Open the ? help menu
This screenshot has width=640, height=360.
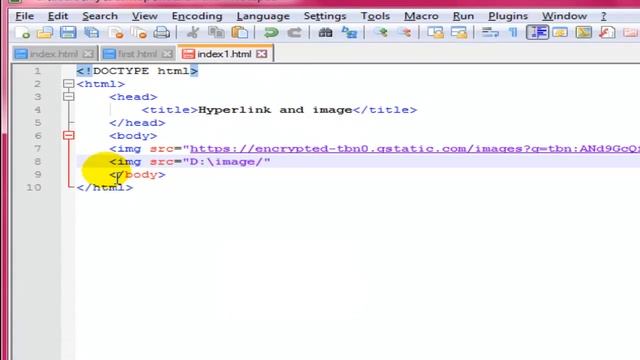pos(604,16)
